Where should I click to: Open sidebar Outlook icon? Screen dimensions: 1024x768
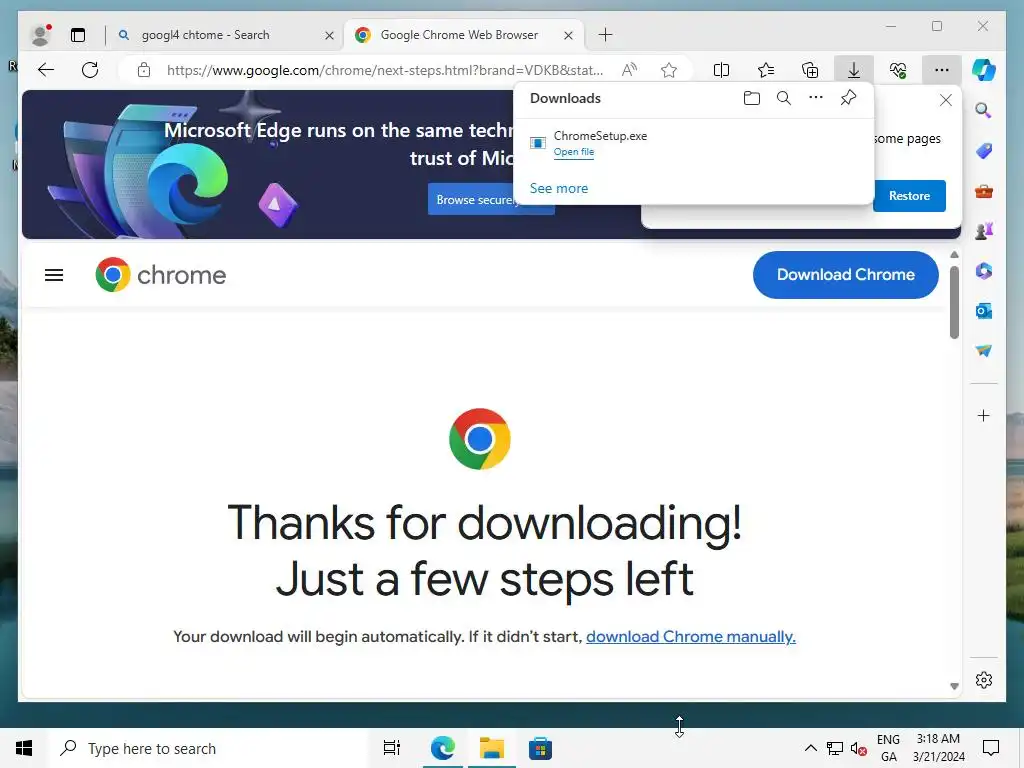(x=984, y=311)
